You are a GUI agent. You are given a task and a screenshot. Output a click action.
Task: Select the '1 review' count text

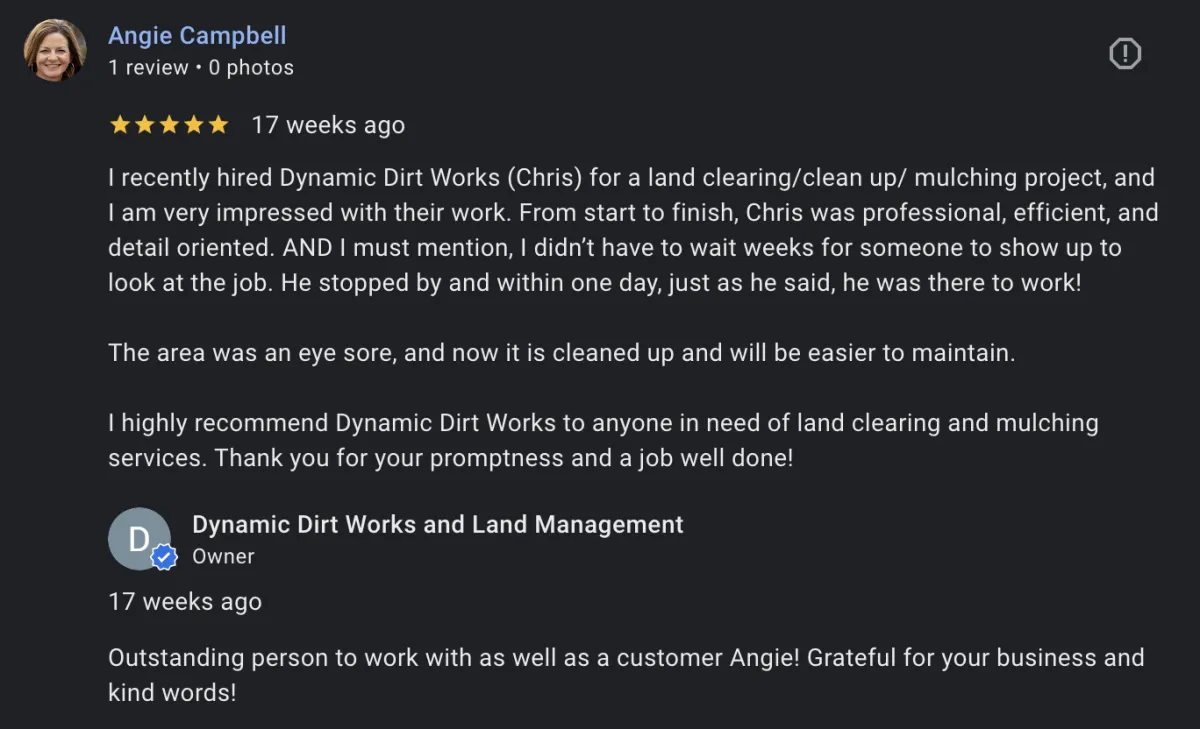click(148, 68)
